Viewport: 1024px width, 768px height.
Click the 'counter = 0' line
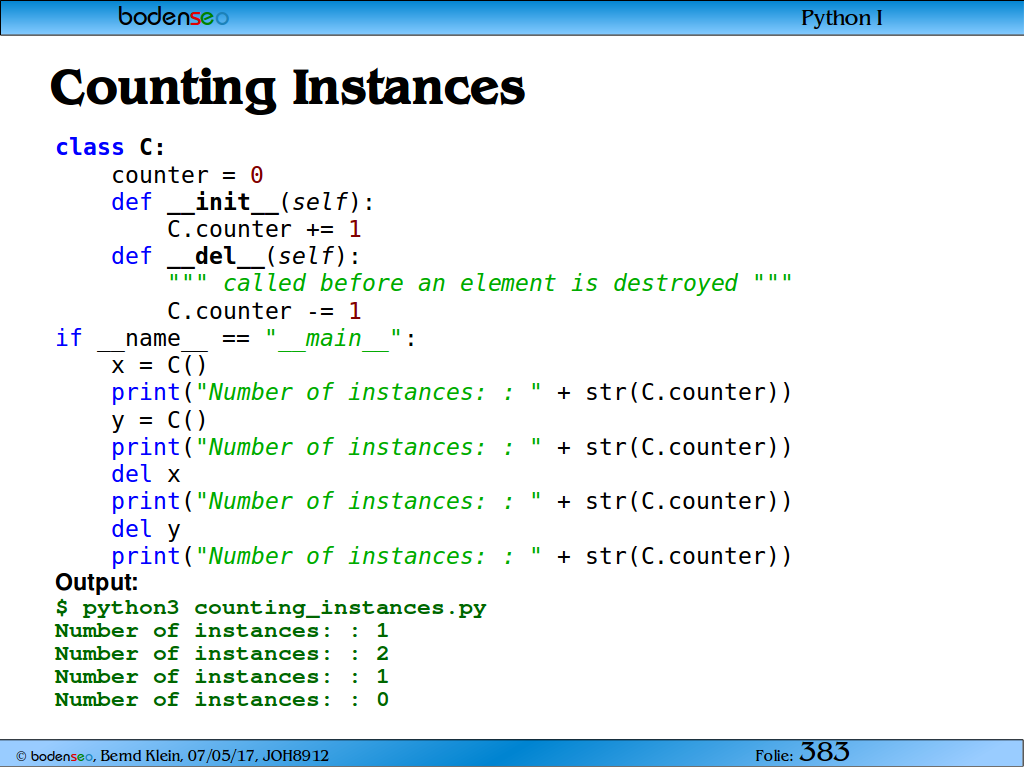pos(187,175)
